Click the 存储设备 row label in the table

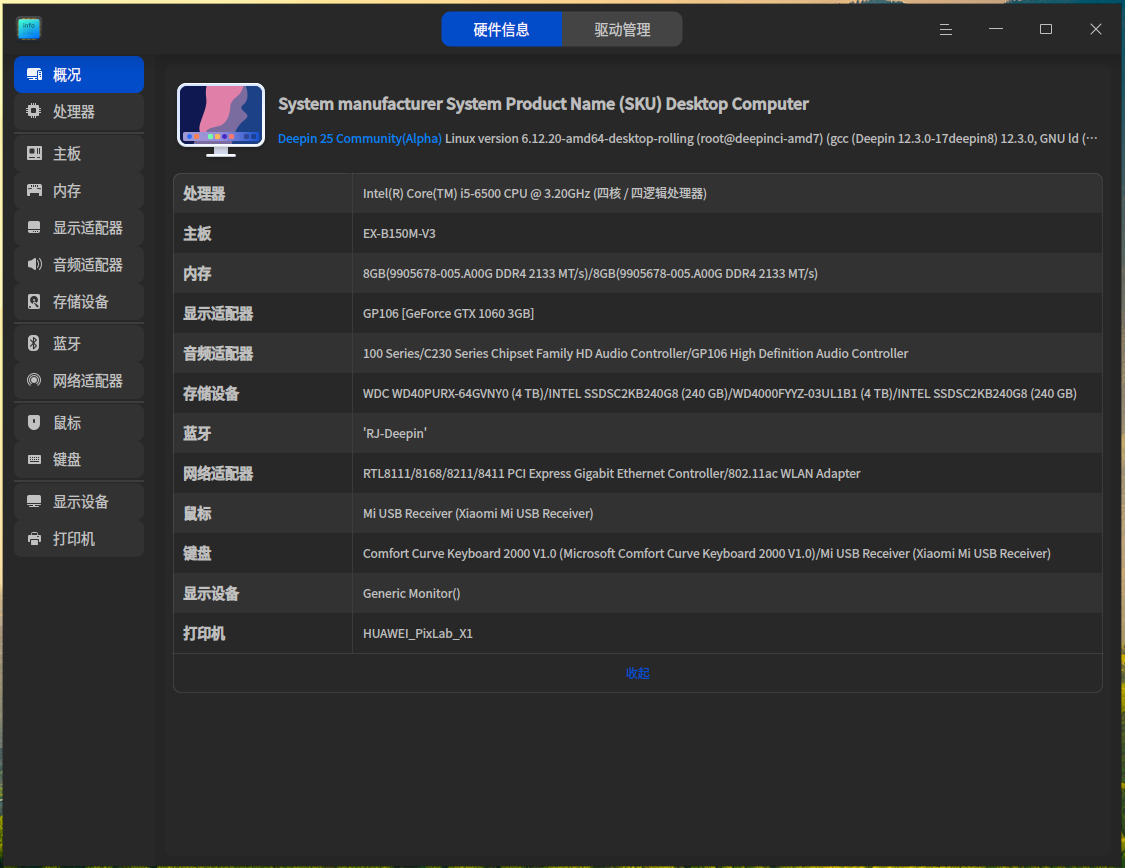point(211,394)
